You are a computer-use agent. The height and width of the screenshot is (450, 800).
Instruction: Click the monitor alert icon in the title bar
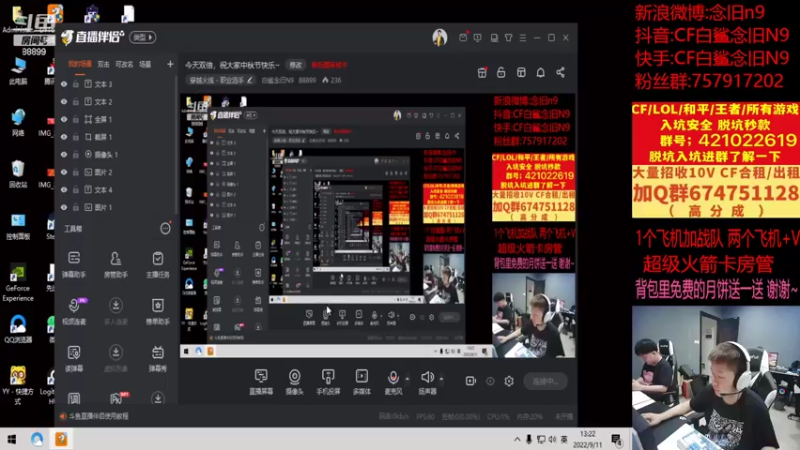pyautogui.click(x=478, y=38)
